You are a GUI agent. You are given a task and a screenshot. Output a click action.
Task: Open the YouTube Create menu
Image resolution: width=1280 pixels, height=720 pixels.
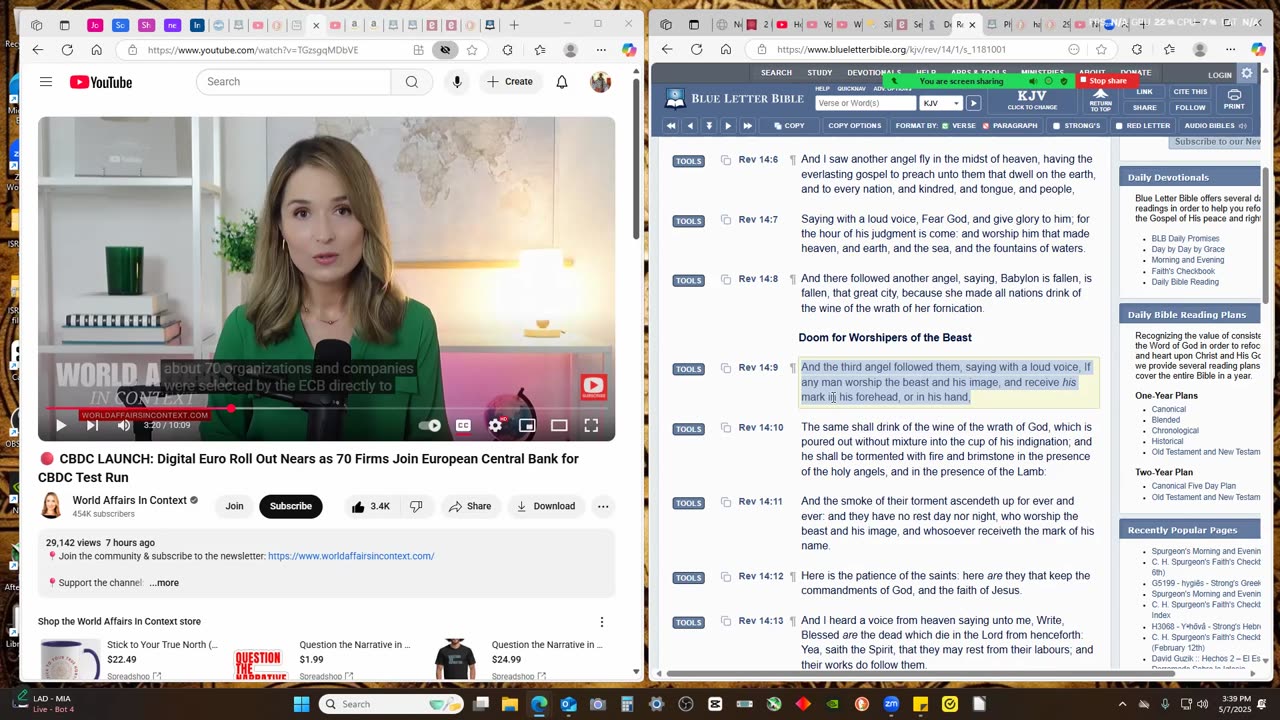tap(511, 82)
